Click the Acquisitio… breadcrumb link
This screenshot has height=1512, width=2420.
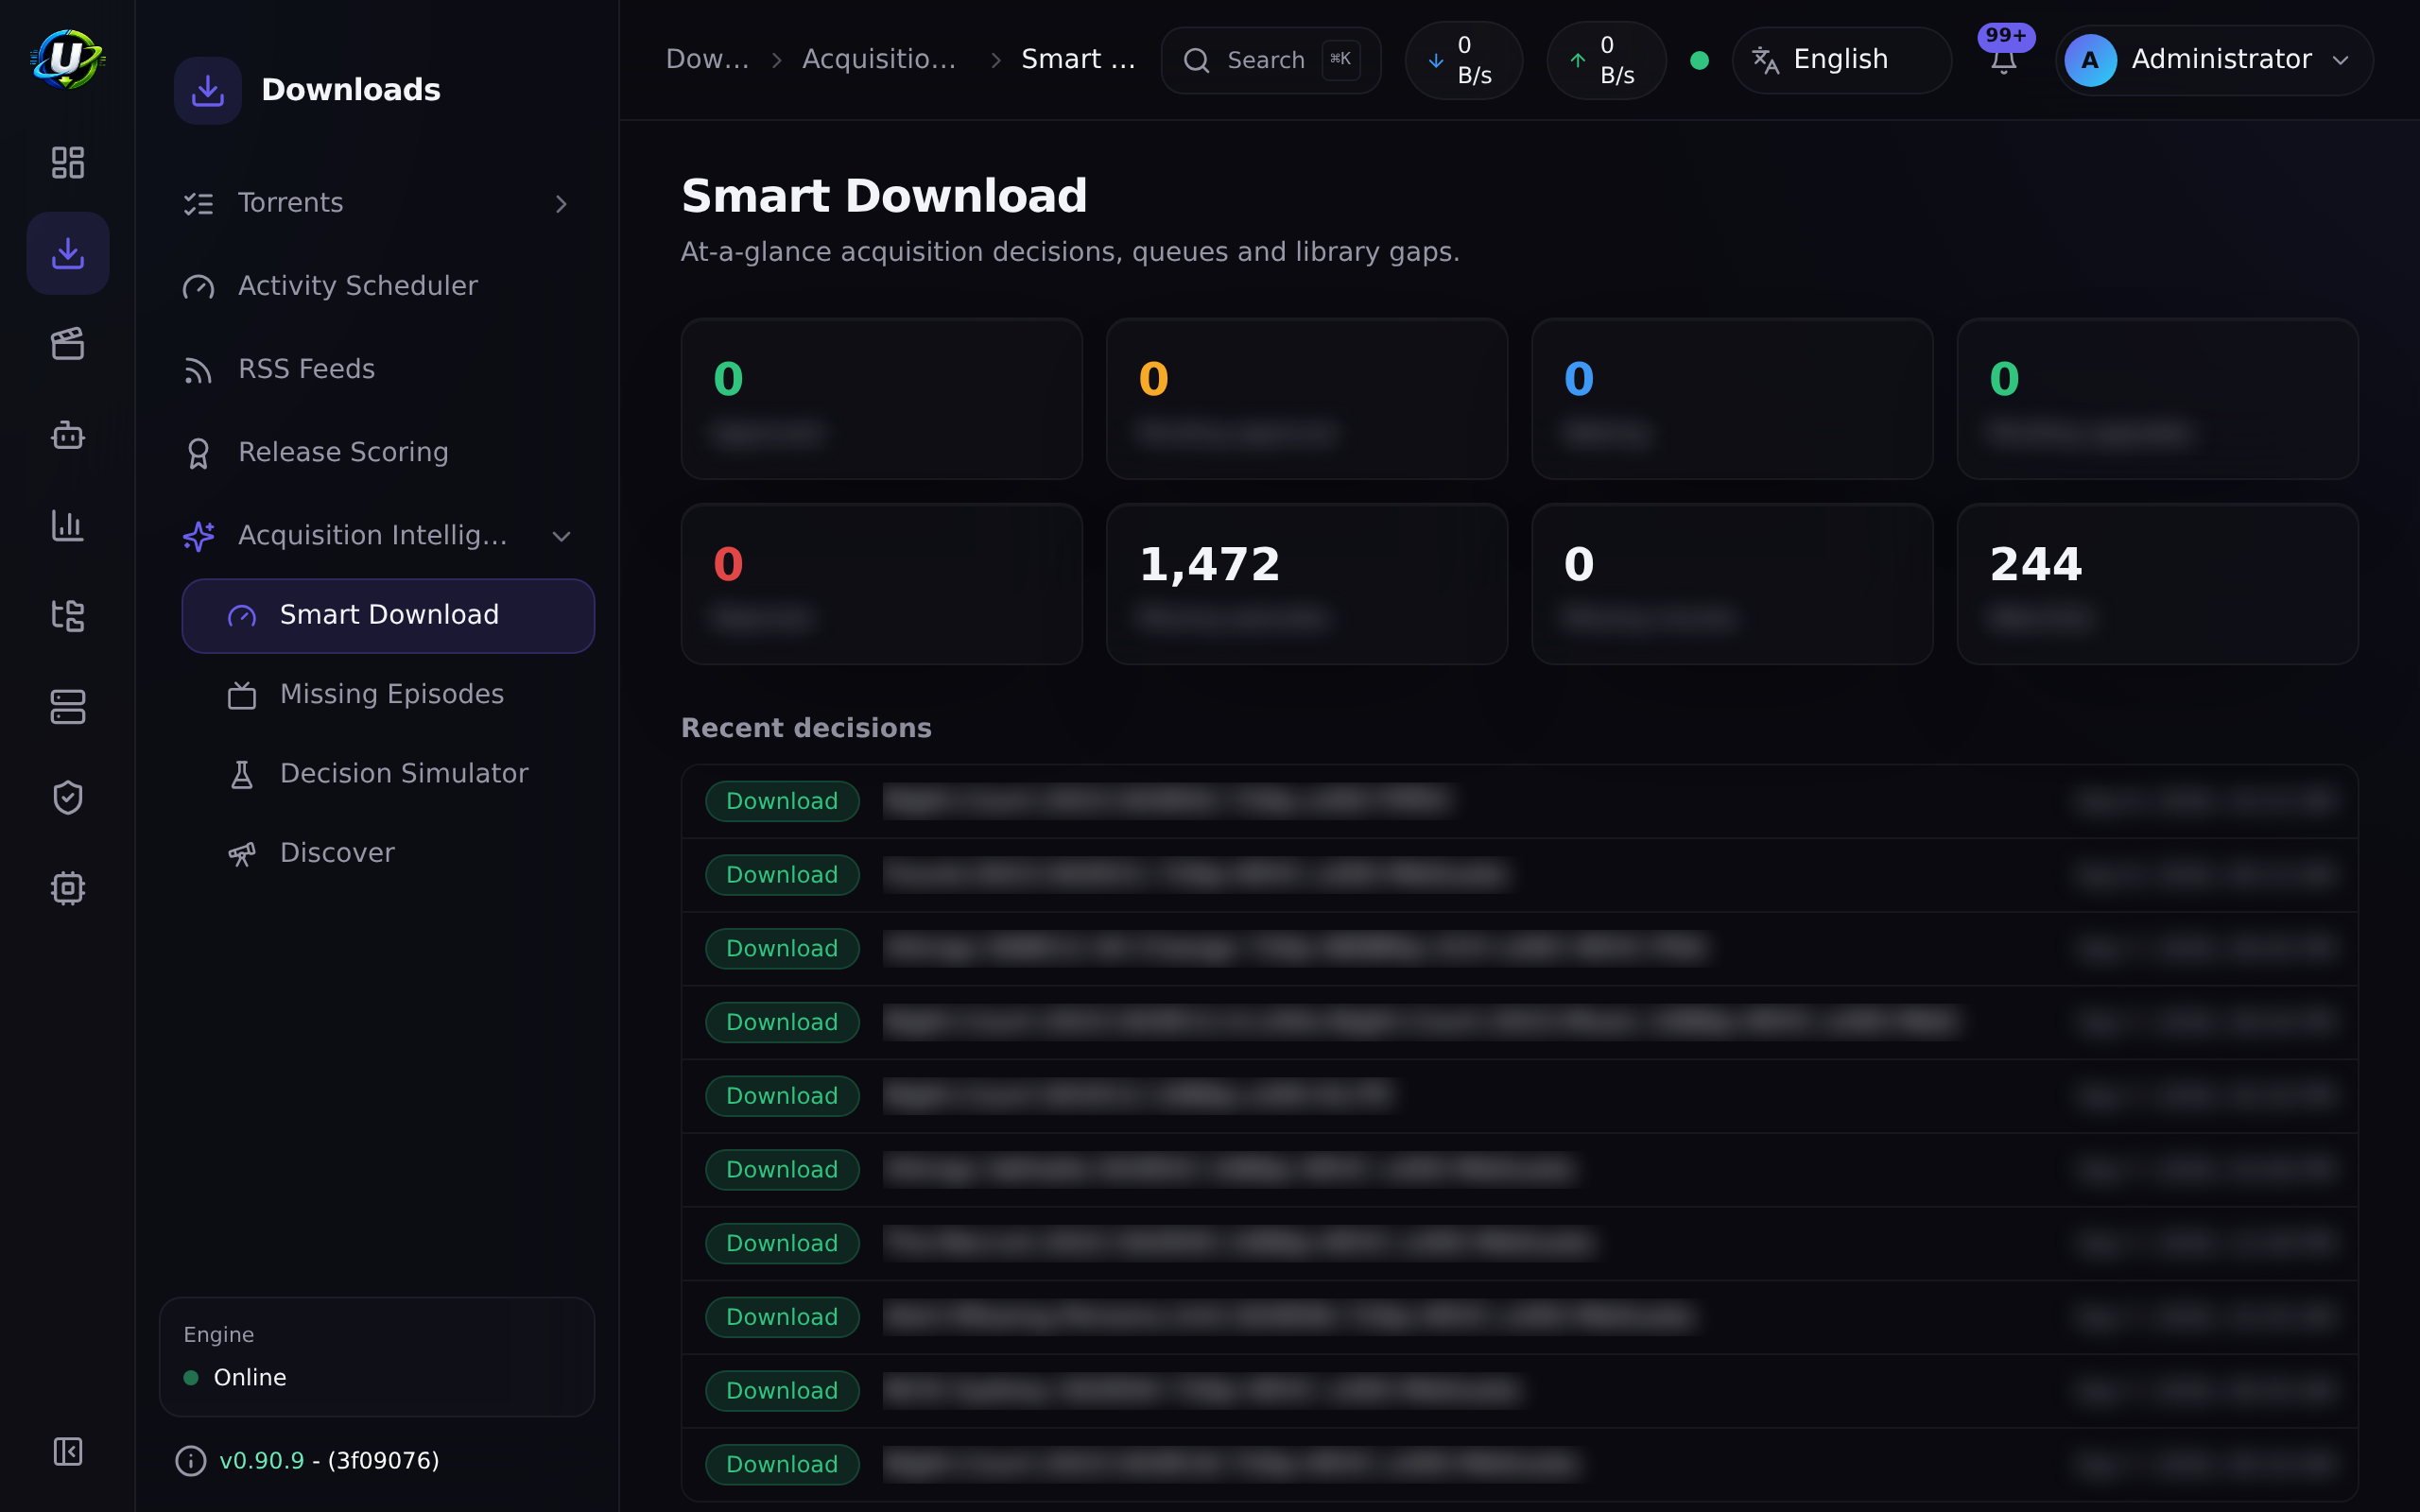tap(879, 60)
